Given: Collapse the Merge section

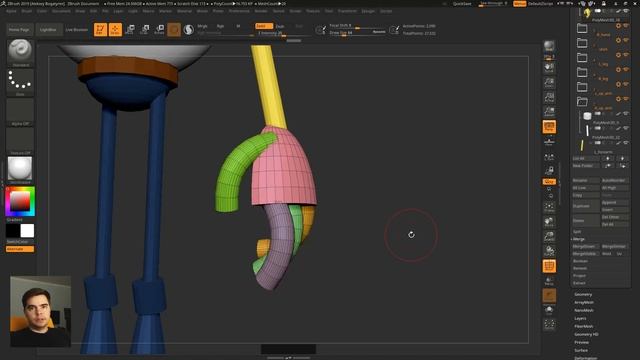Looking at the screenshot, I should pos(579,239).
